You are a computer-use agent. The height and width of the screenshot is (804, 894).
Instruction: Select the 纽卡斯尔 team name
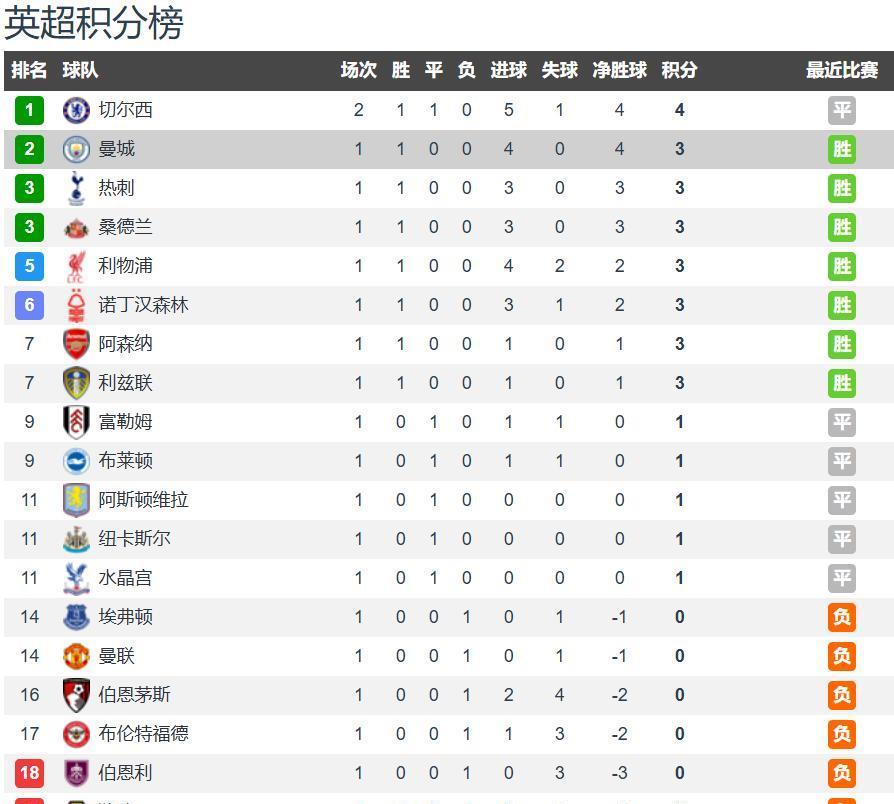click(x=134, y=539)
